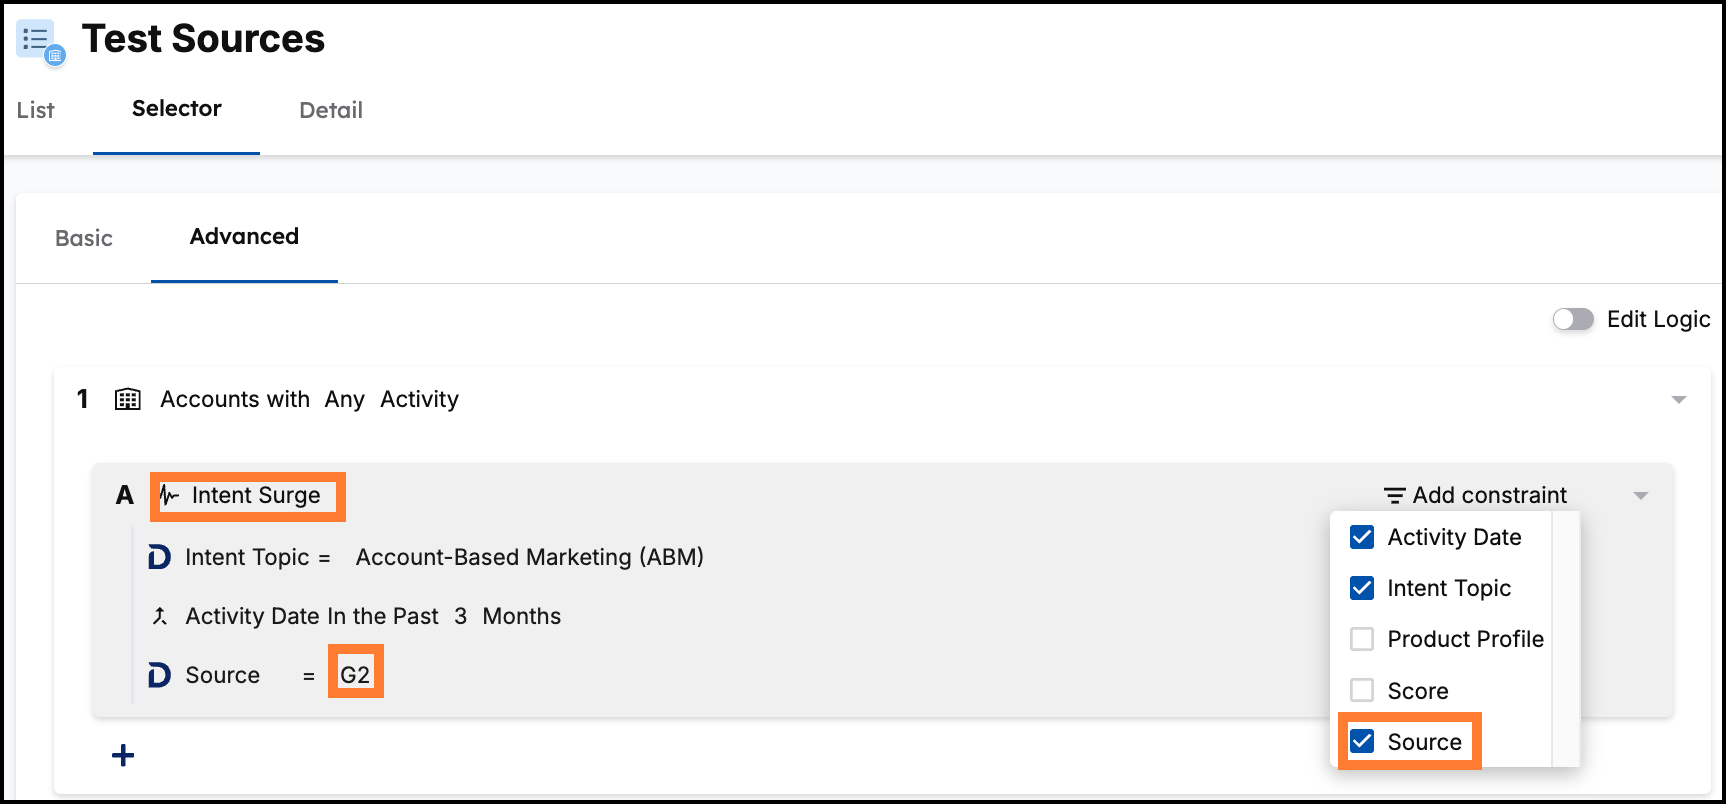Viewport: 1726px width, 804px height.
Task: Click the letter A condition marker
Action: [x=125, y=496]
